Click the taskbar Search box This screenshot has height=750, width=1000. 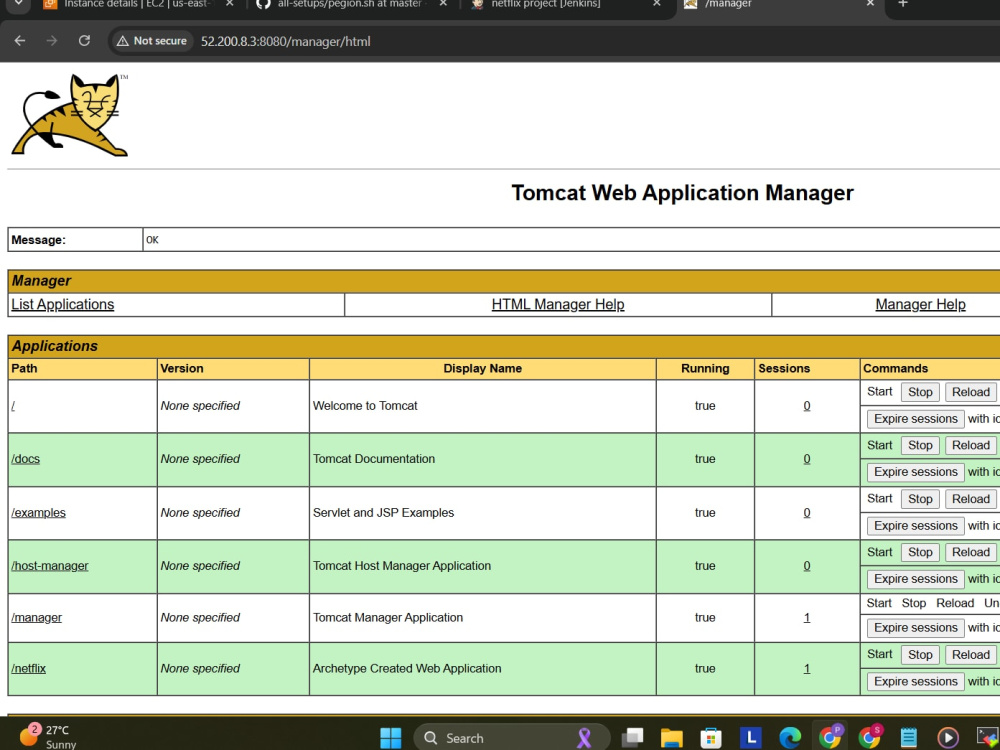[x=510, y=738]
